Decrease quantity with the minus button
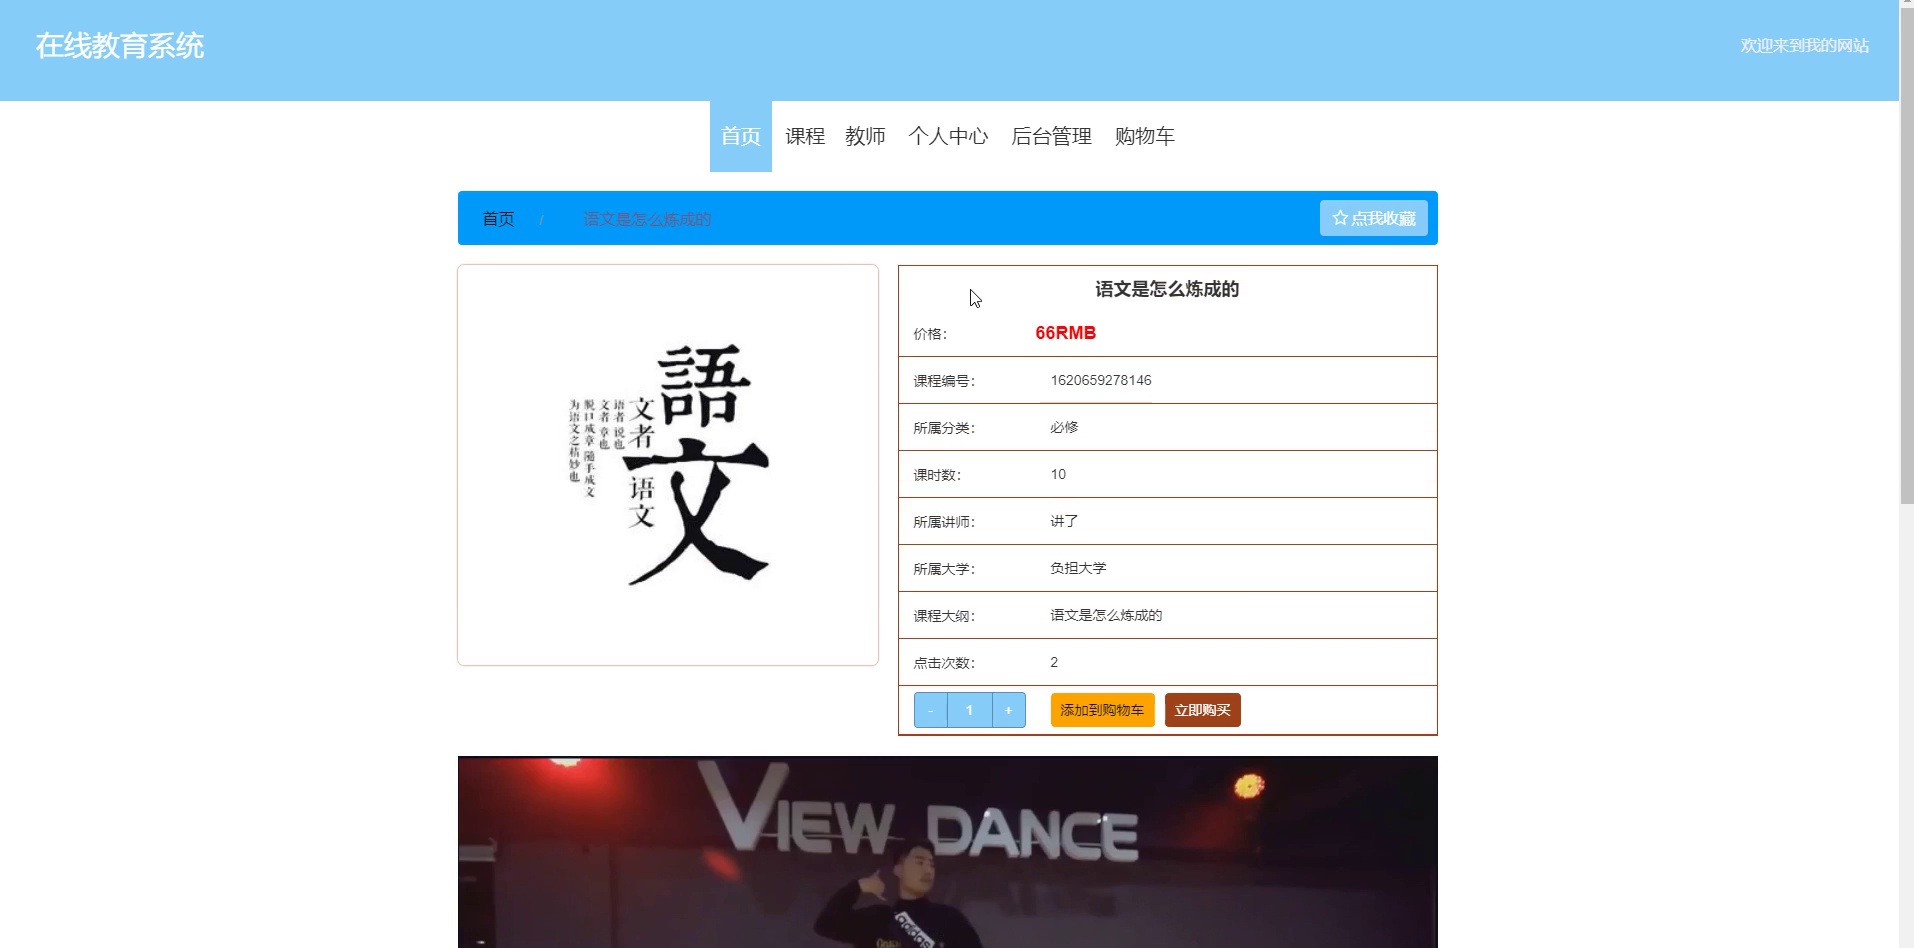Image resolution: width=1914 pixels, height=948 pixels. pyautogui.click(x=931, y=710)
